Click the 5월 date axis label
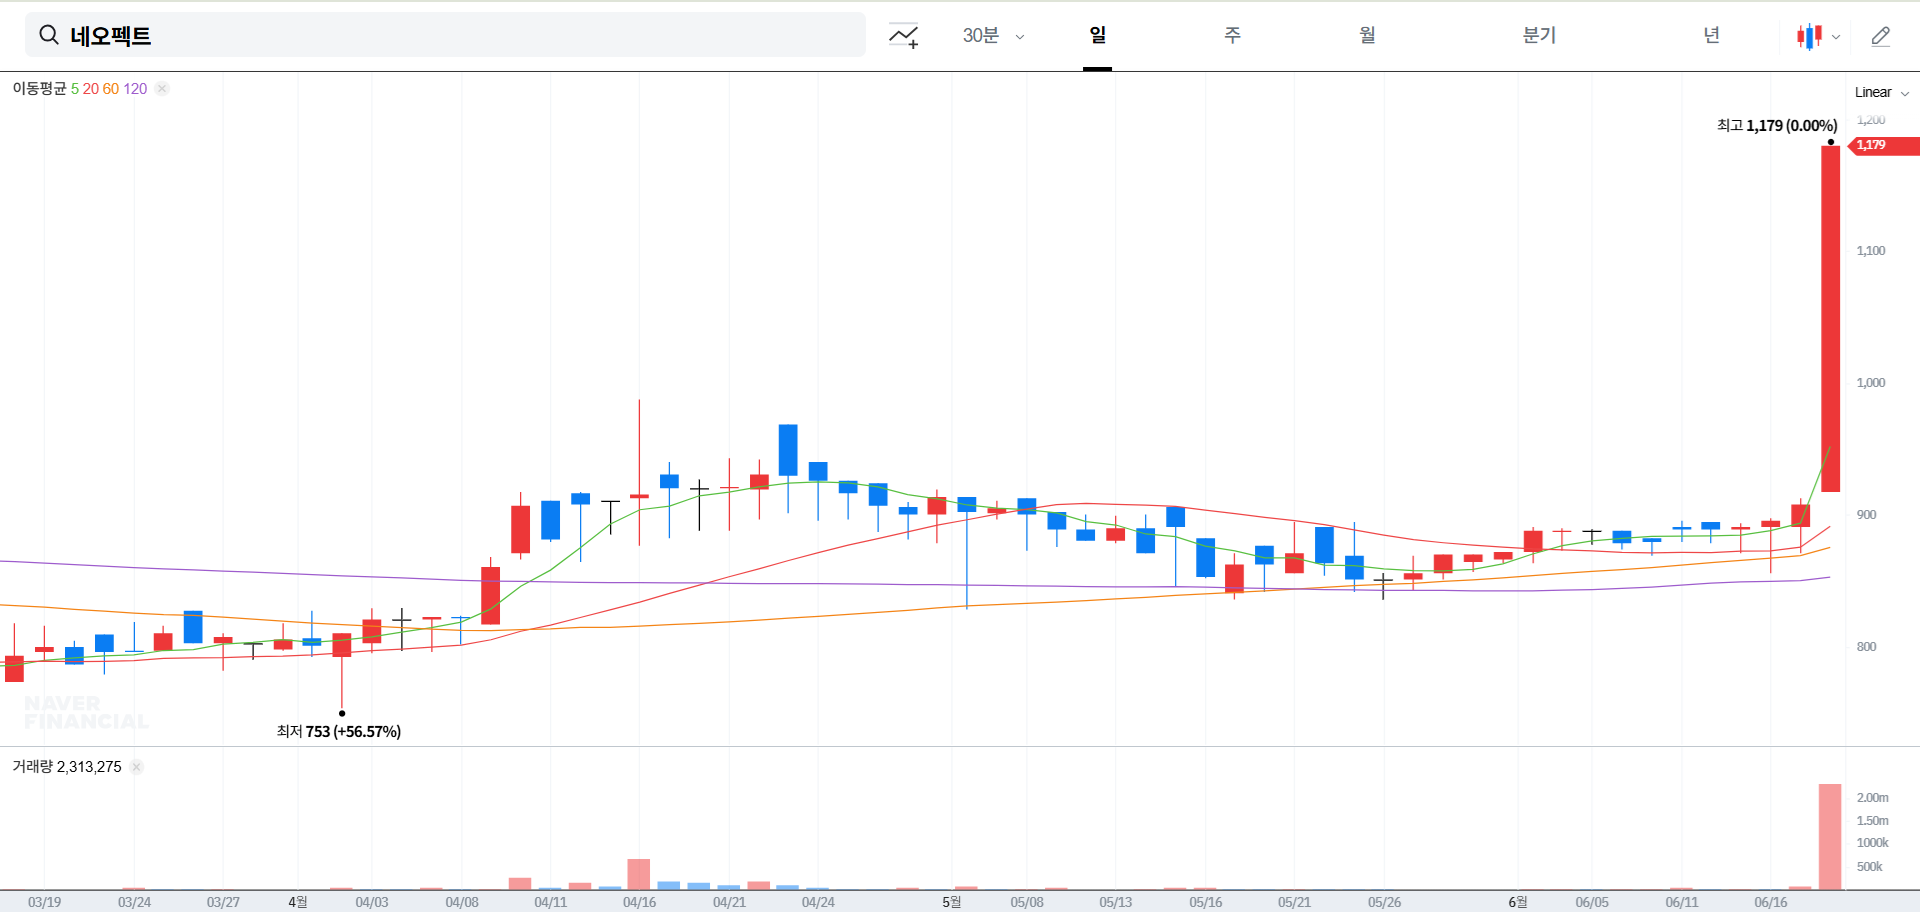Viewport: 1920px width, 912px height. click(951, 902)
